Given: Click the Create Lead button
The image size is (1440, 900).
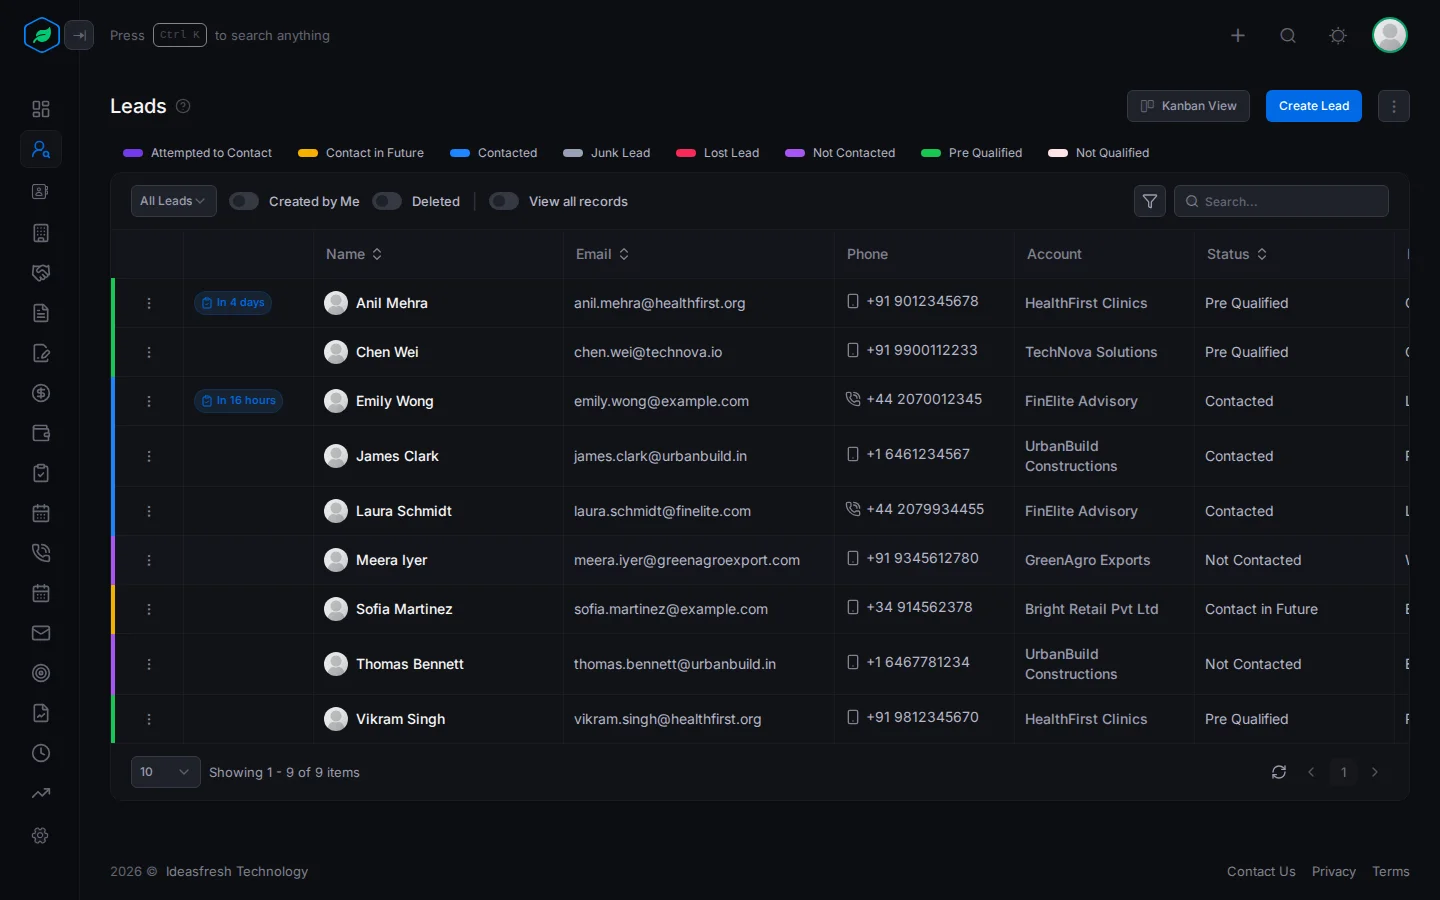Looking at the screenshot, I should pos(1314,106).
